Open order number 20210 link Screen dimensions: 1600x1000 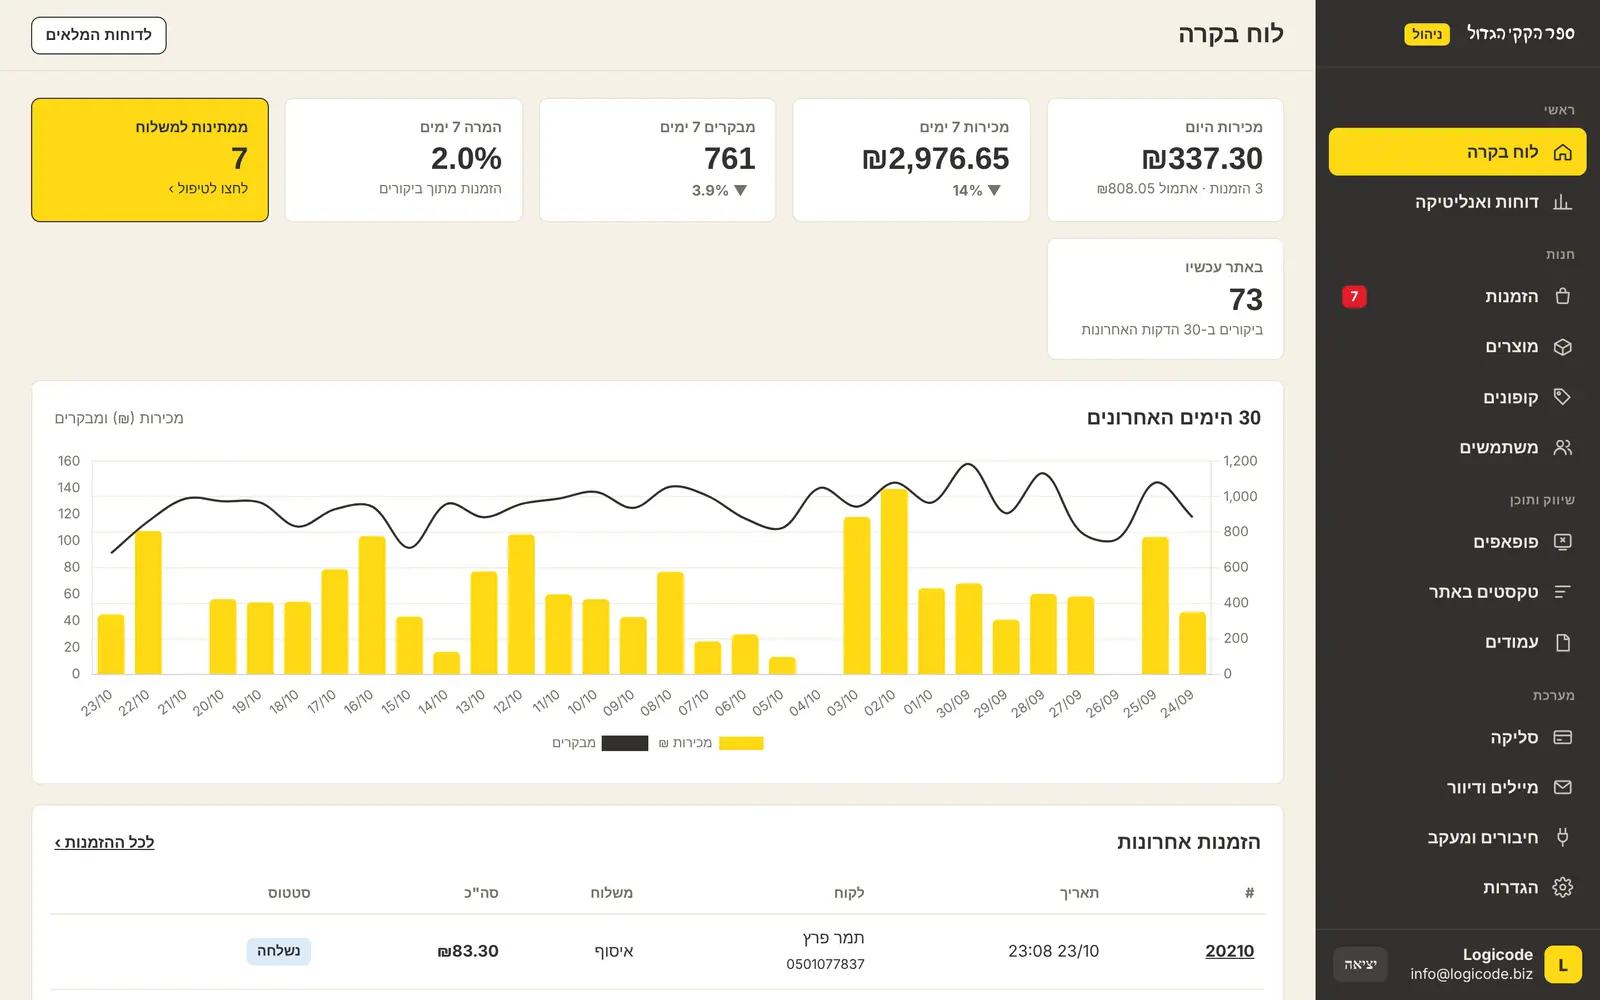tap(1230, 951)
